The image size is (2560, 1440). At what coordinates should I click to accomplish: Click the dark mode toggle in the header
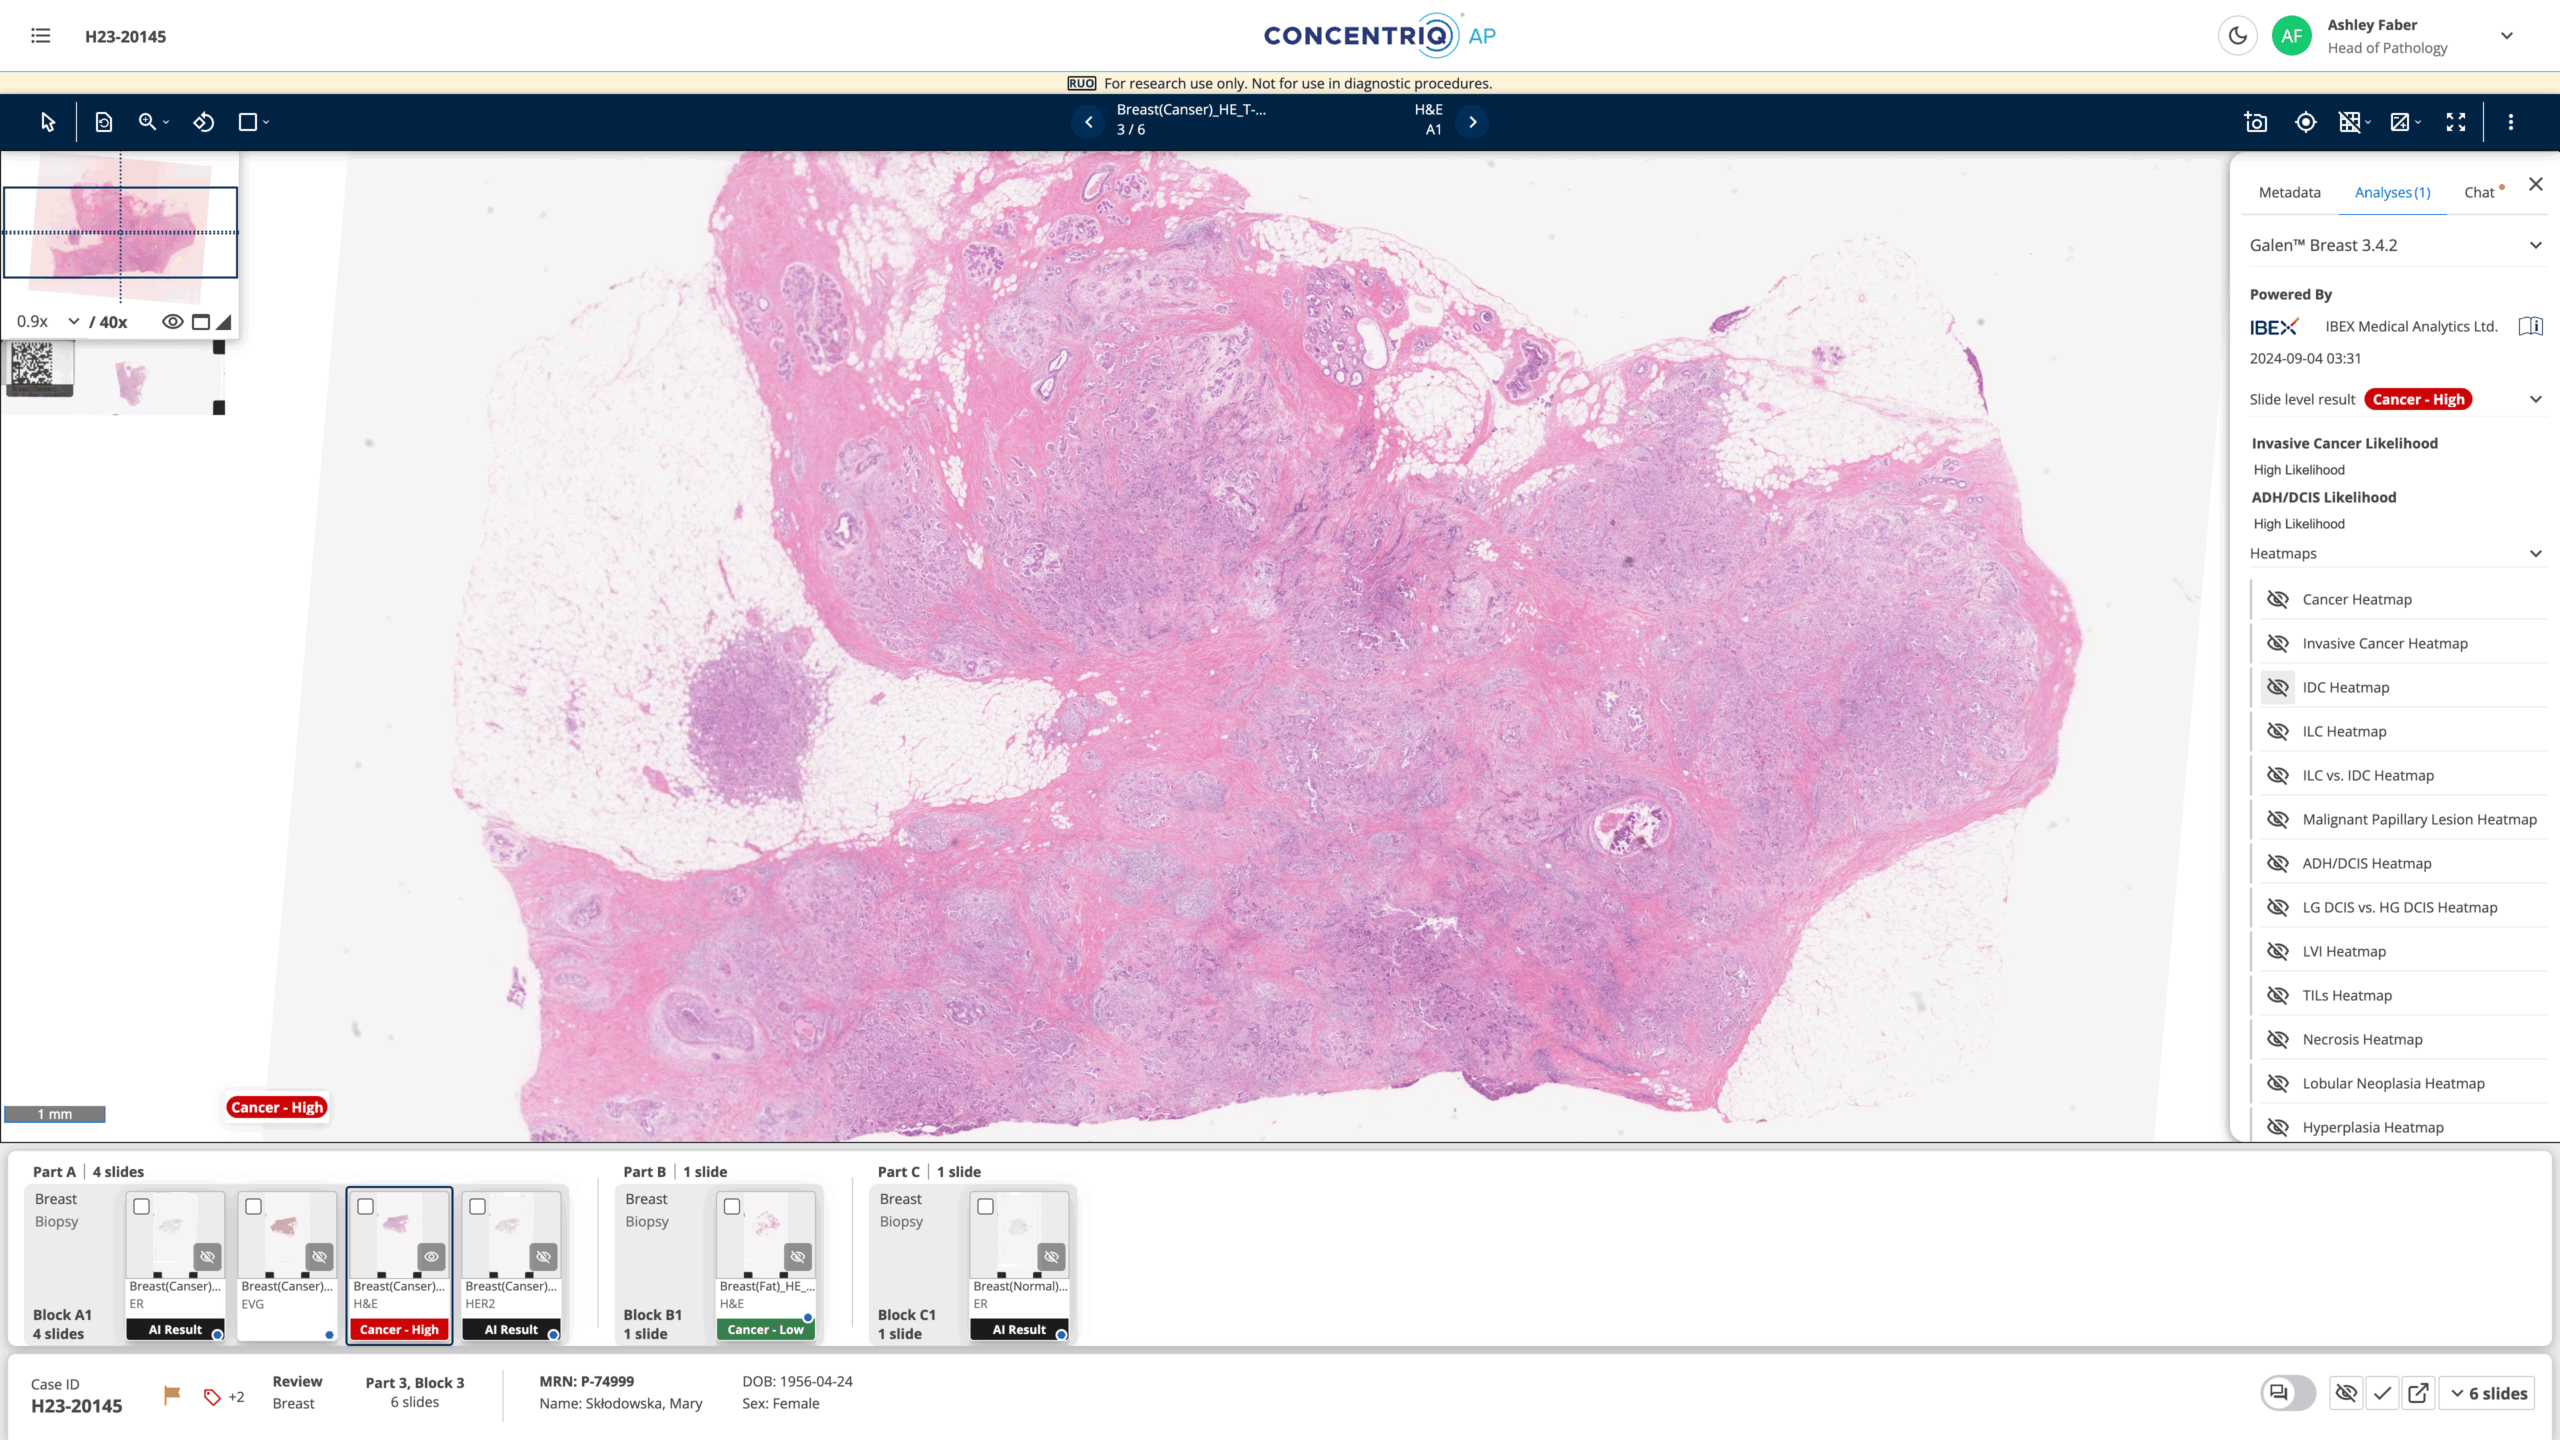2238,35
